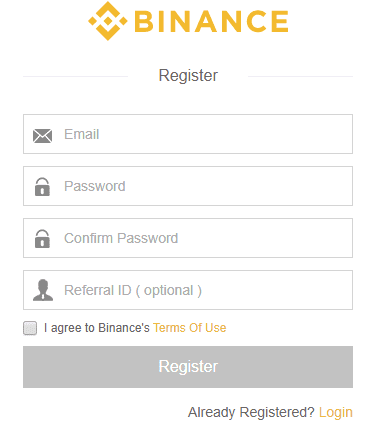Click the 'Email' placeholder text
Image resolution: width=368 pixels, height=433 pixels.
(x=82, y=134)
